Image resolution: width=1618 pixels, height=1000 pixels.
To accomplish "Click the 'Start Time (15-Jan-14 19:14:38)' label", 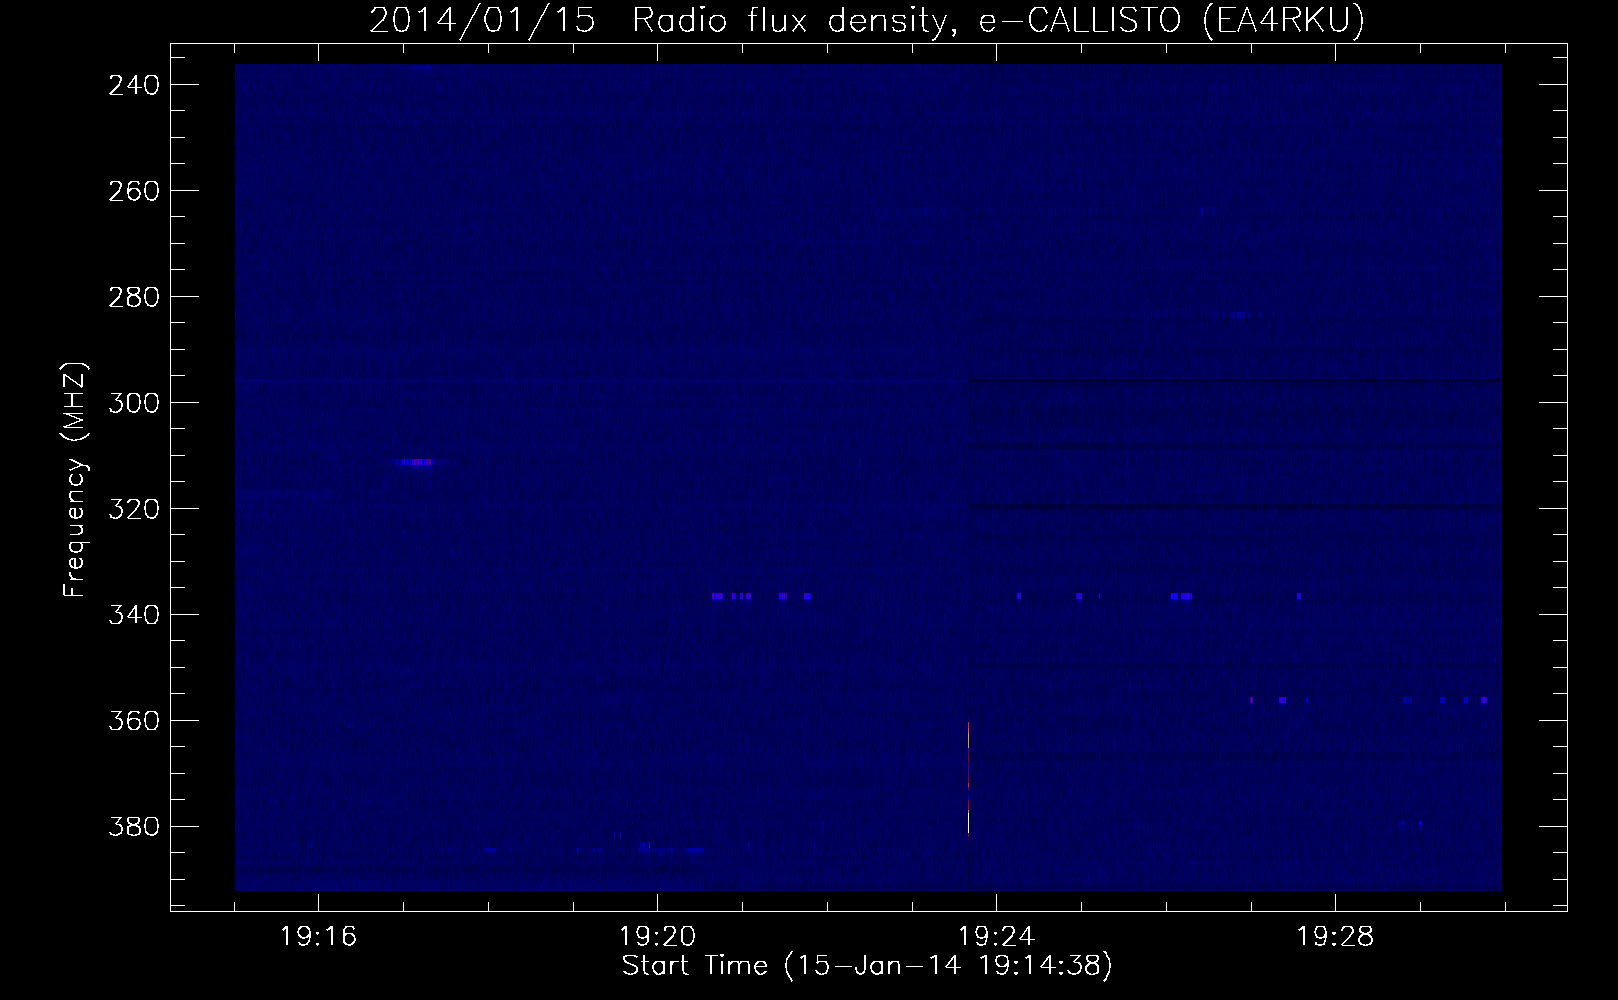I will coord(867,966).
